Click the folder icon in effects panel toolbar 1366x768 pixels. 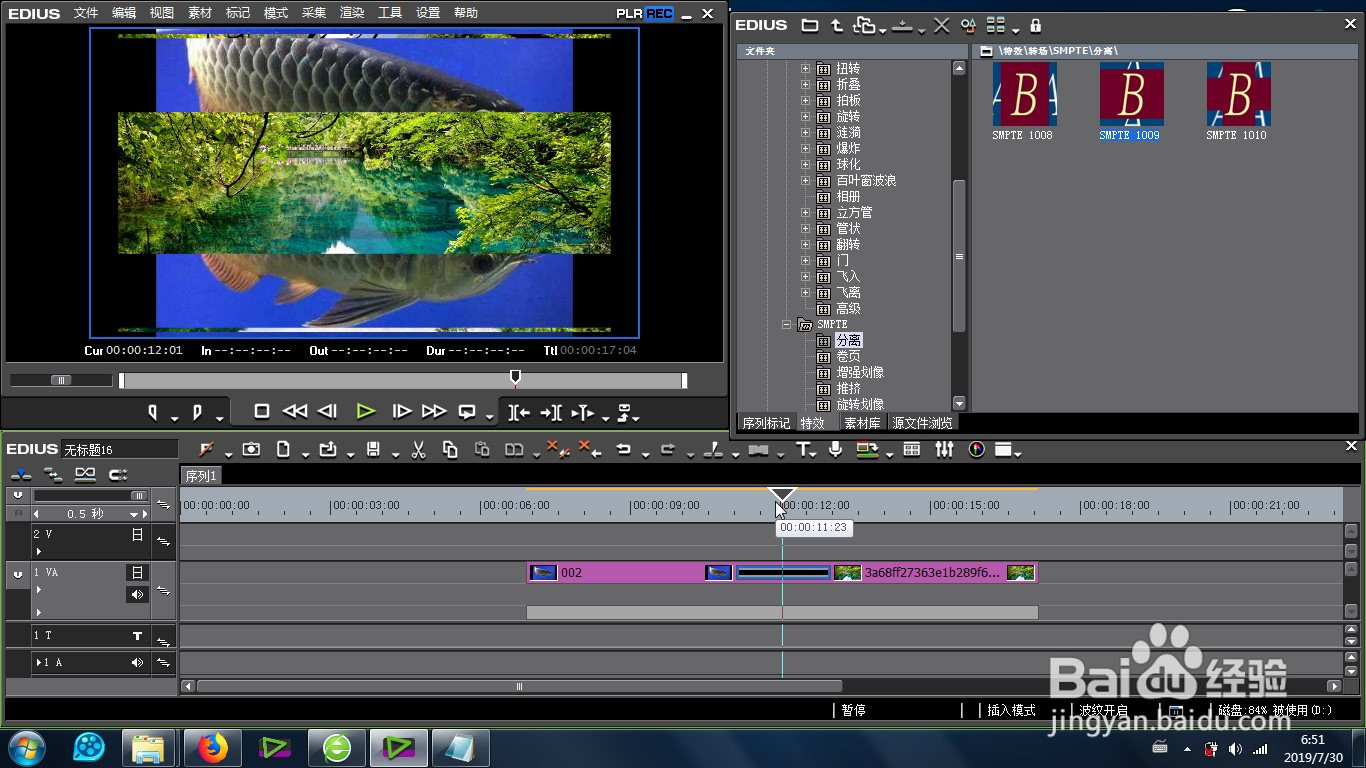[810, 25]
